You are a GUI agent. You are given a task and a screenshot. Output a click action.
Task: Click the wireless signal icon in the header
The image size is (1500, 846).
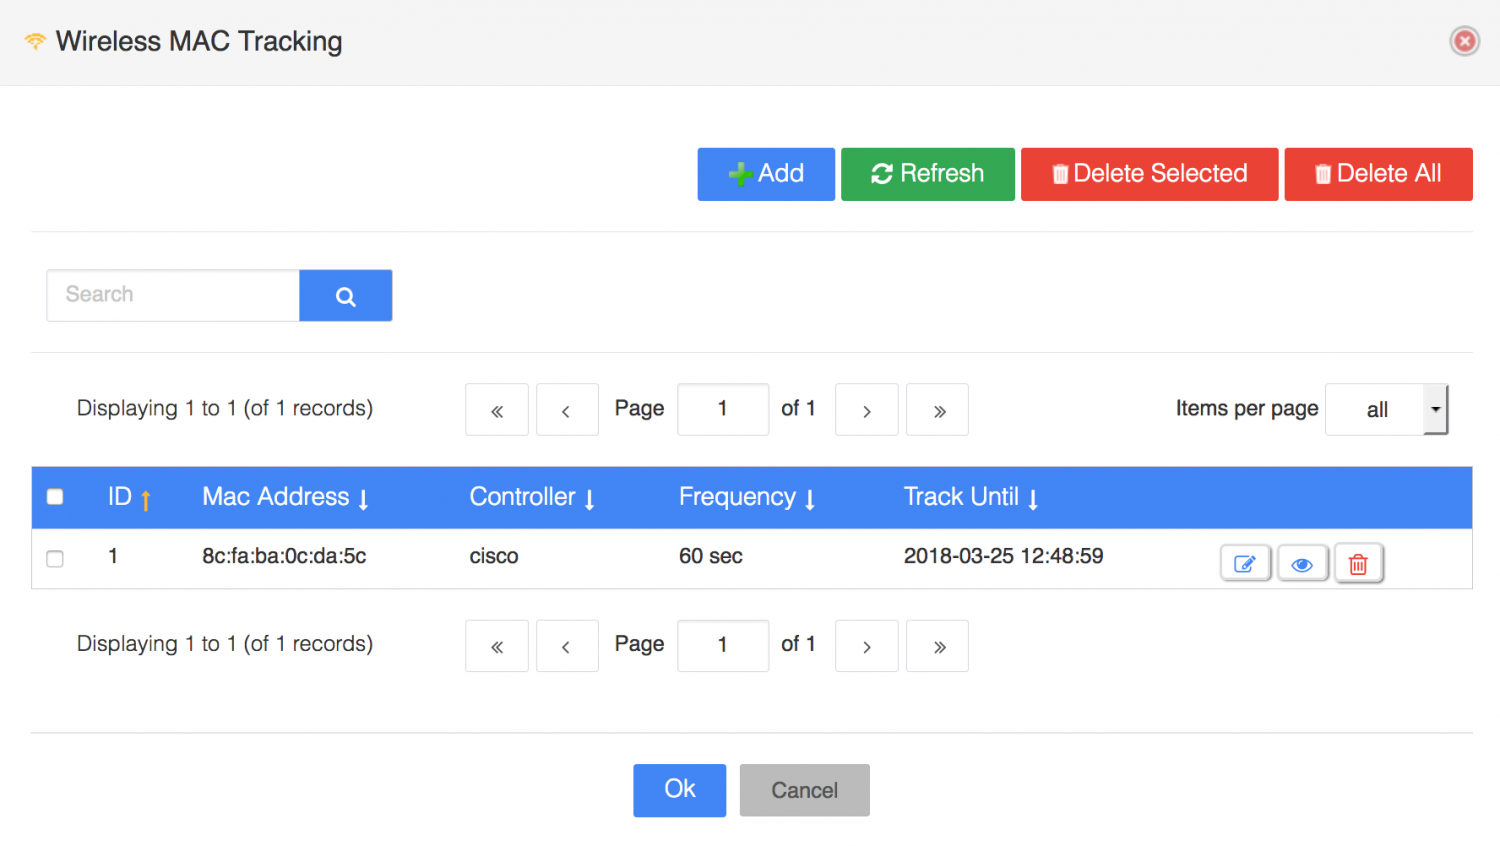point(34,38)
